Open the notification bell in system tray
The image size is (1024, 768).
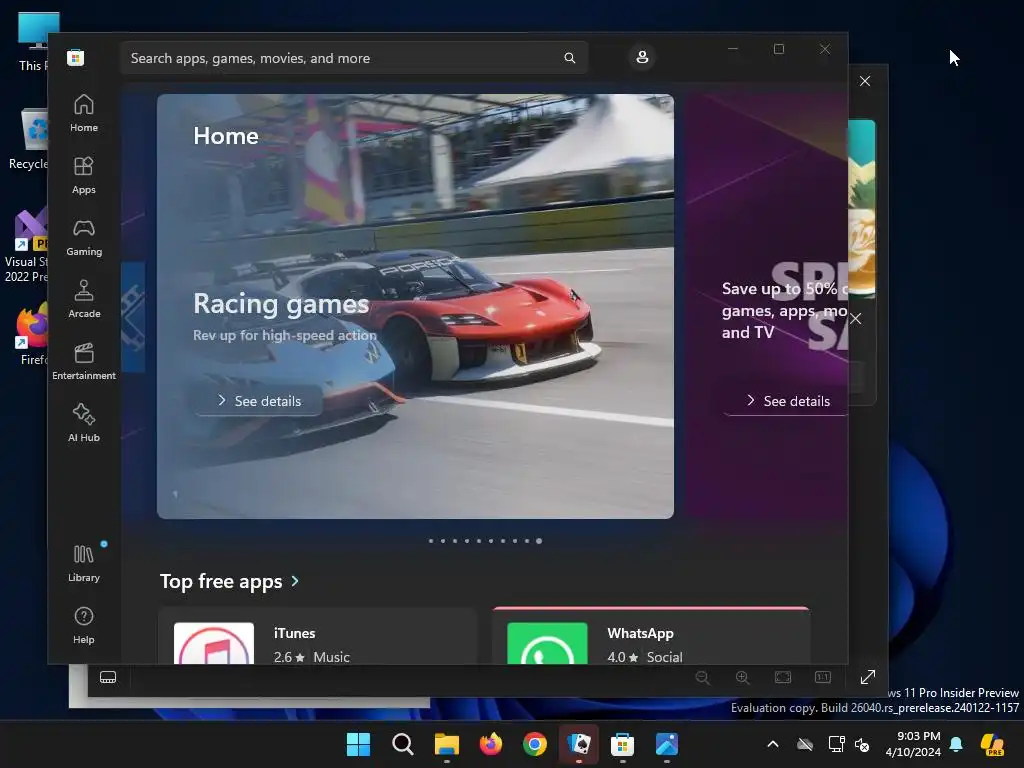[956, 744]
